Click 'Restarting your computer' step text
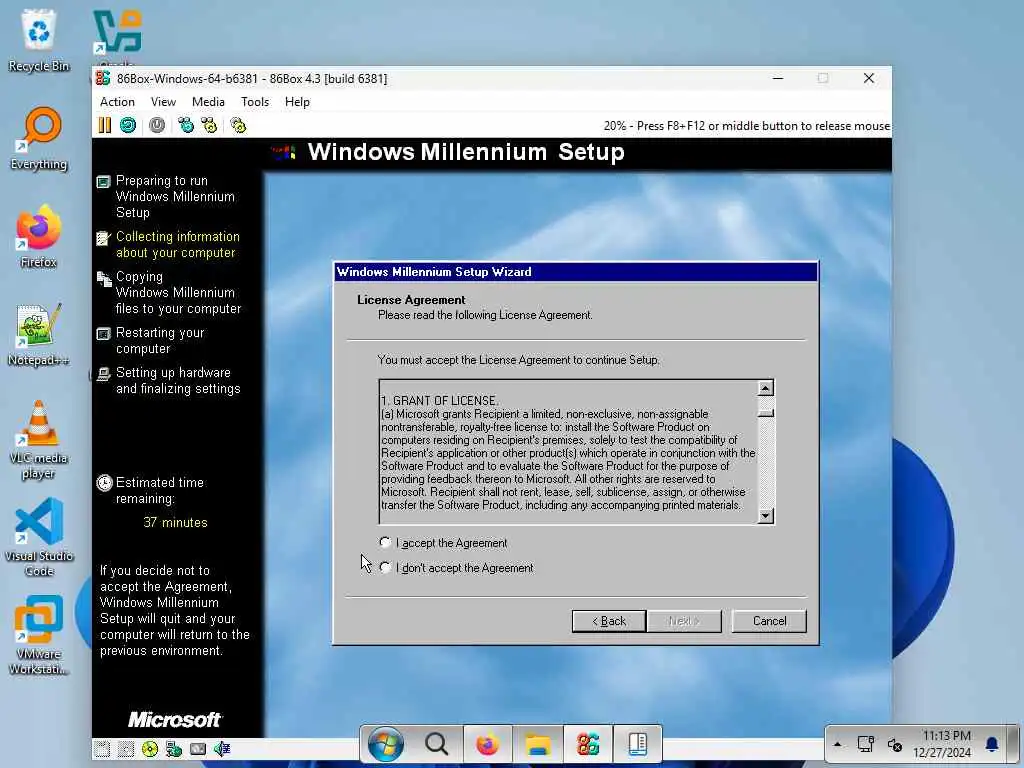Screen dimensions: 1024x768 pos(160,341)
